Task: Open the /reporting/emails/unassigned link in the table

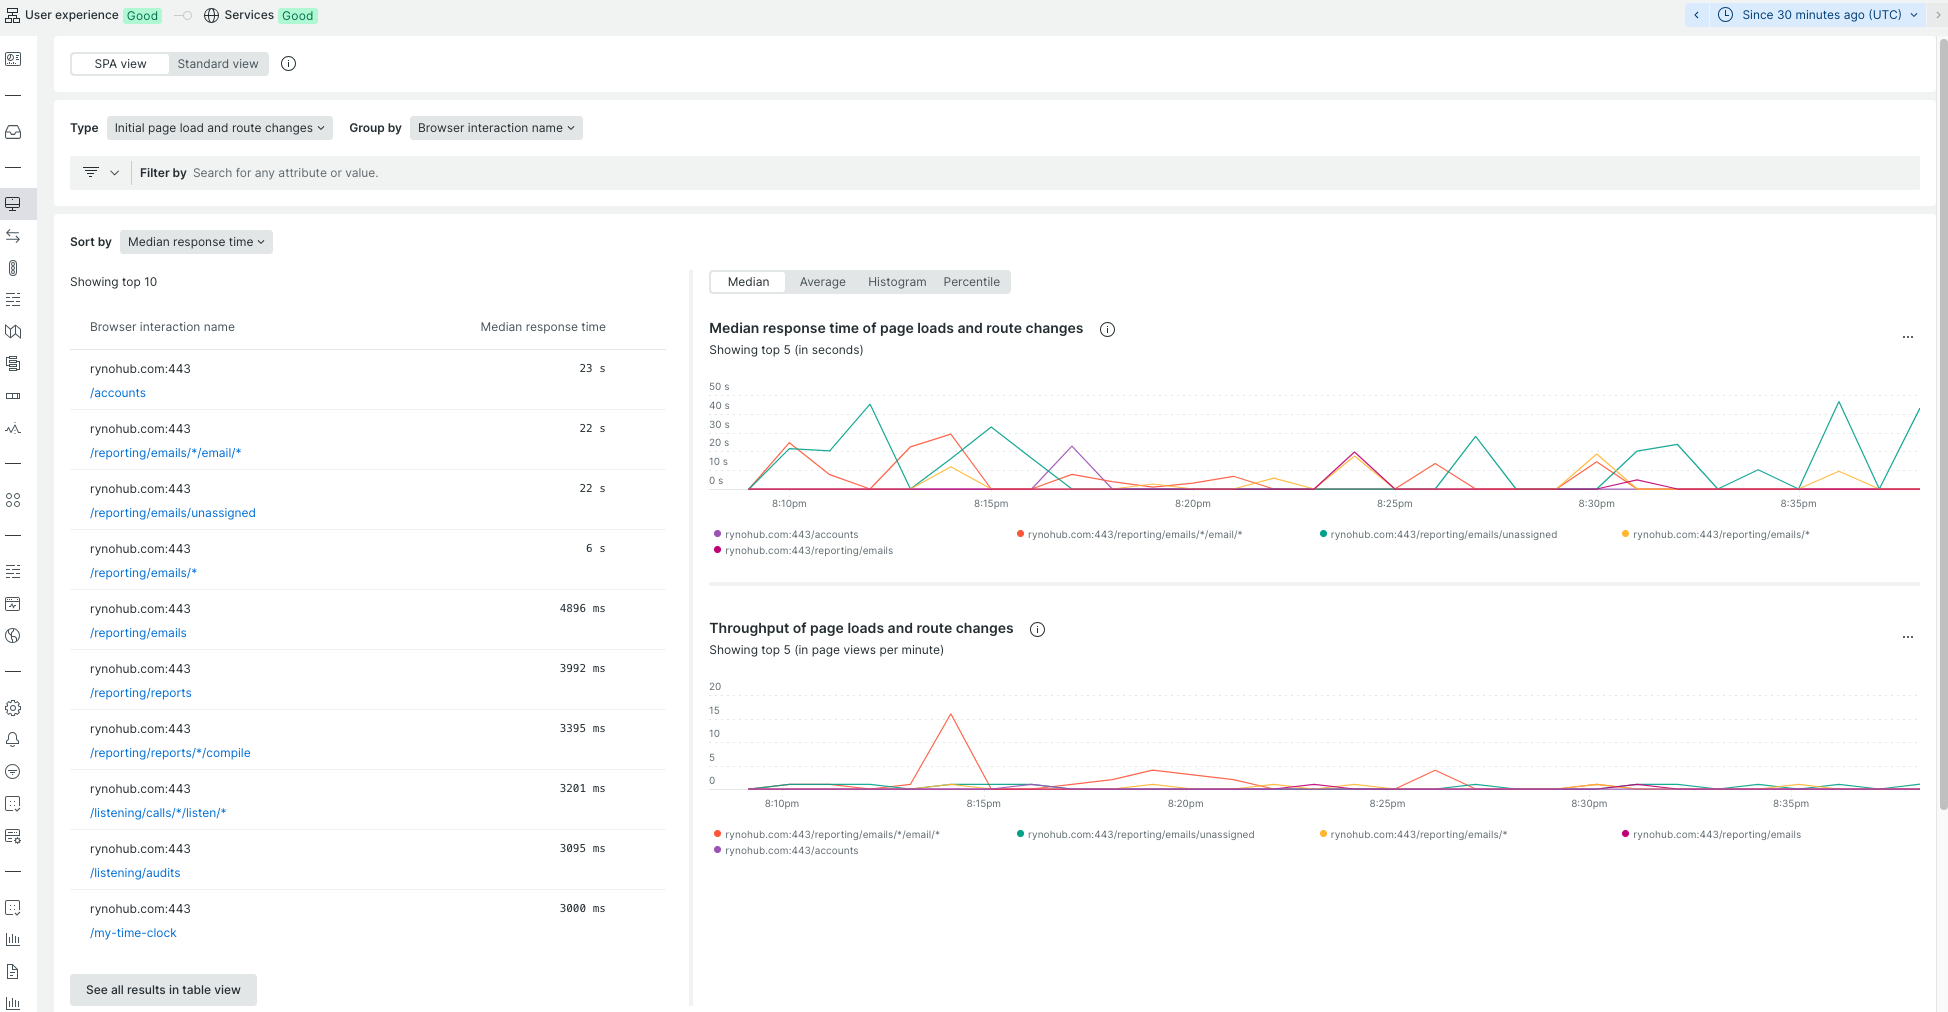Action: point(173,513)
